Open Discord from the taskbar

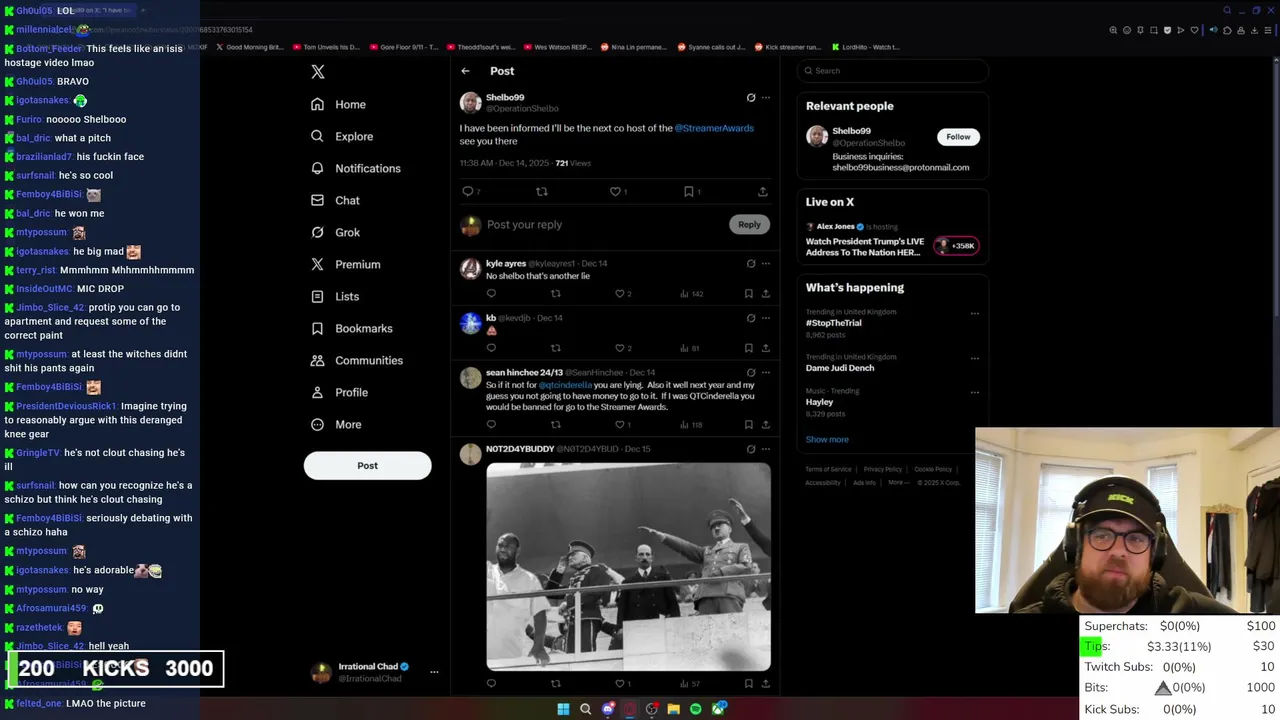(x=608, y=709)
